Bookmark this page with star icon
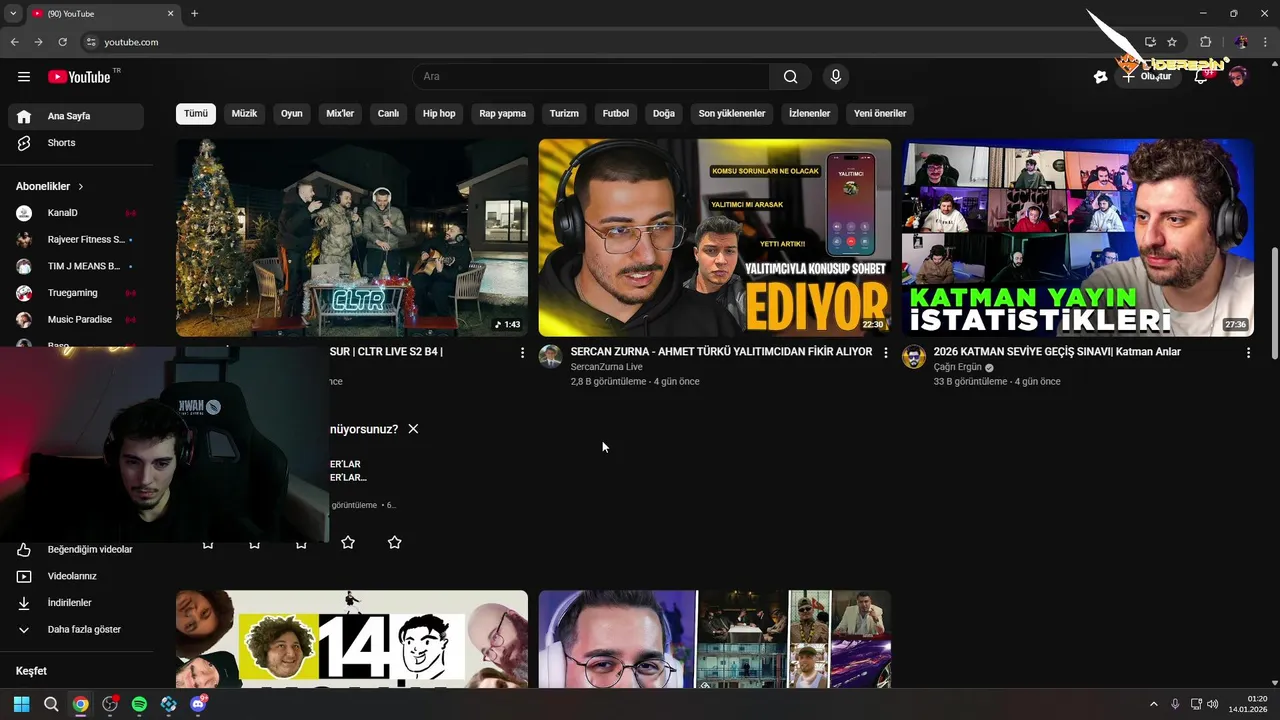Viewport: 1280px width, 720px height. [x=1172, y=42]
